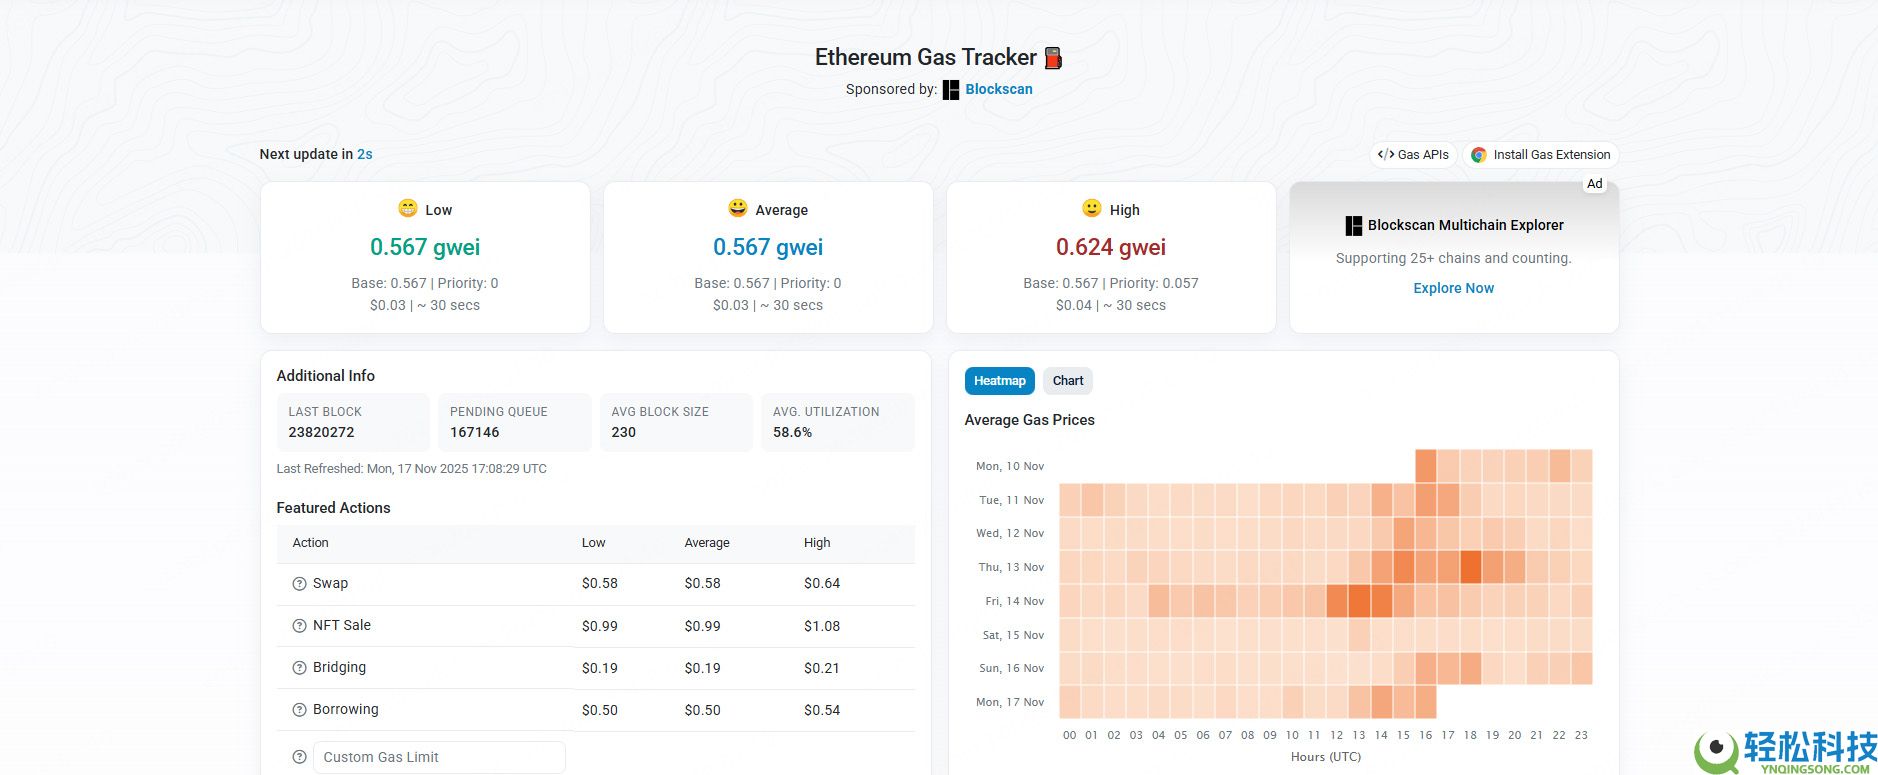The width and height of the screenshot is (1878, 775).
Task: Click the help icon next to Bridging
Action: click(297, 667)
